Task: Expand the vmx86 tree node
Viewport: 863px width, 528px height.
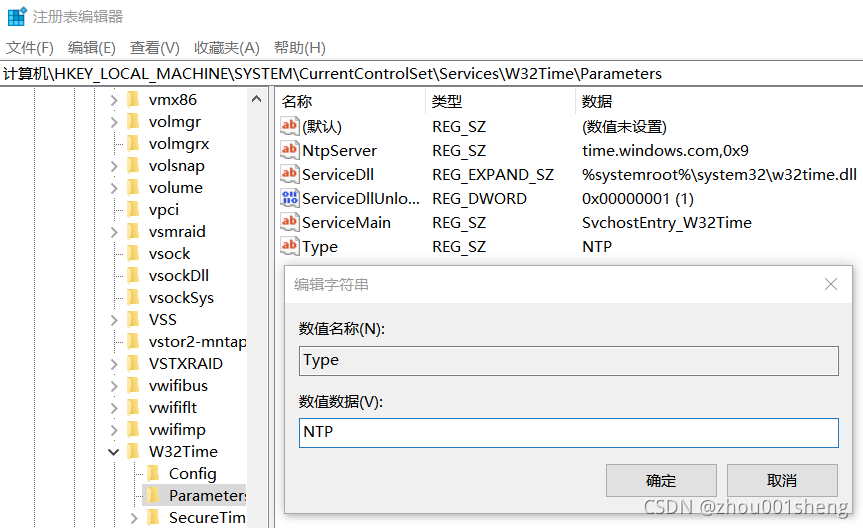Action: click(113, 100)
